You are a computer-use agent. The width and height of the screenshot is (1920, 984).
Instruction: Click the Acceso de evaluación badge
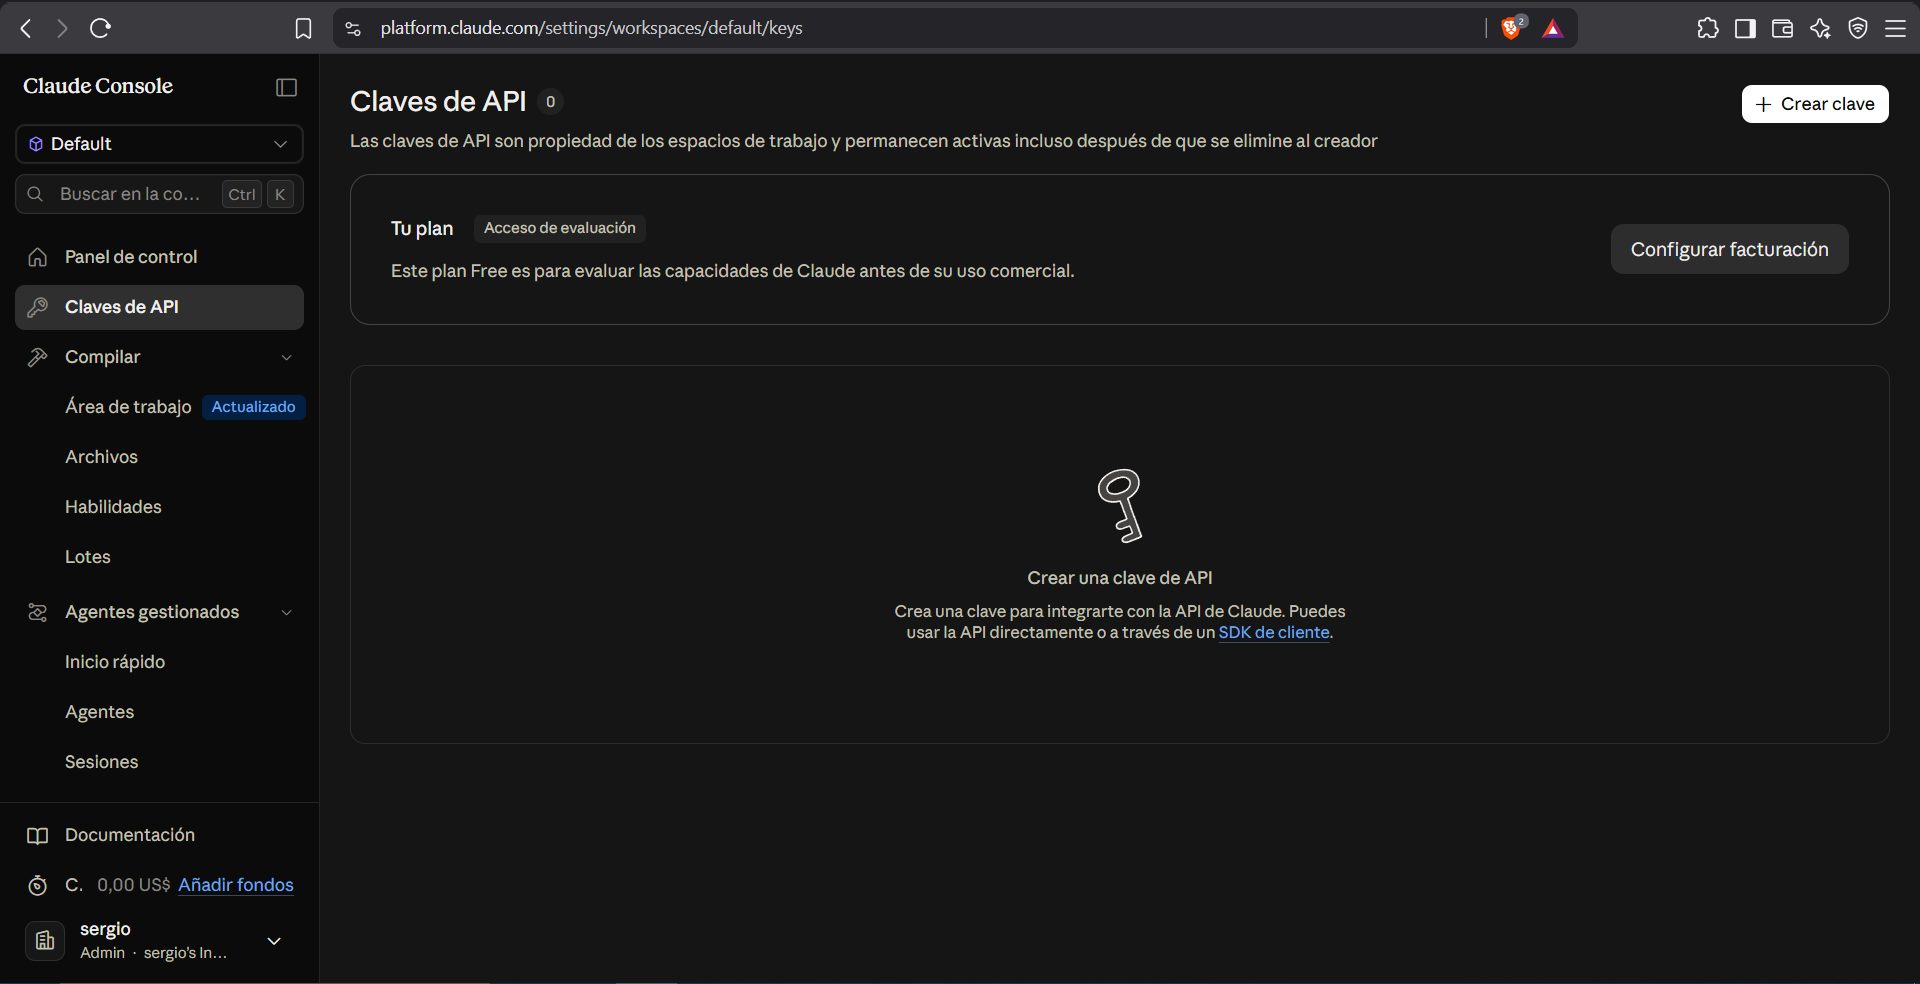coord(560,228)
